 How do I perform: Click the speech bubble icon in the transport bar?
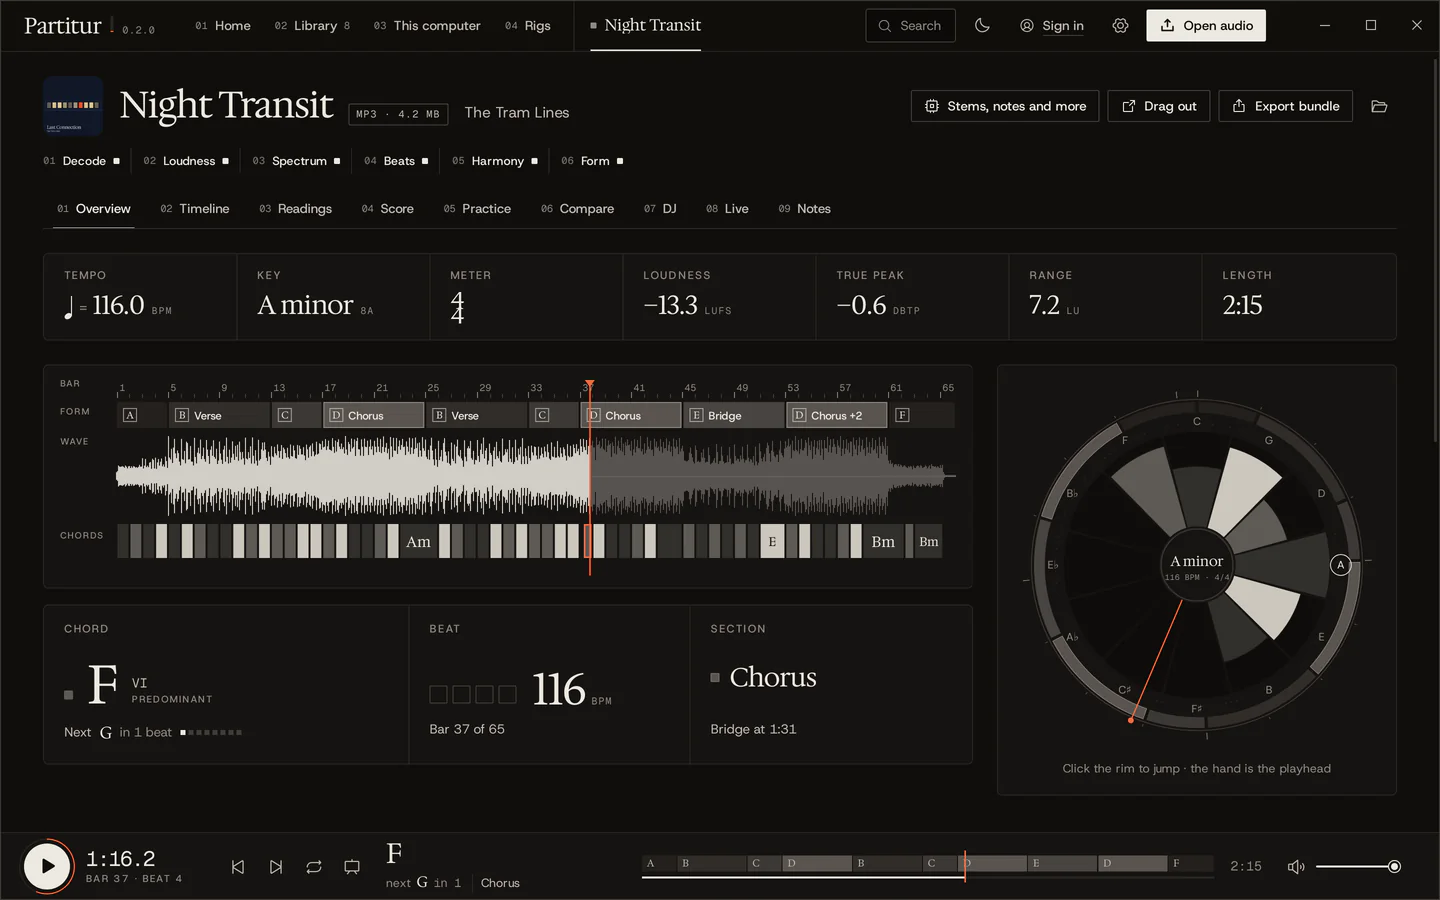(352, 867)
